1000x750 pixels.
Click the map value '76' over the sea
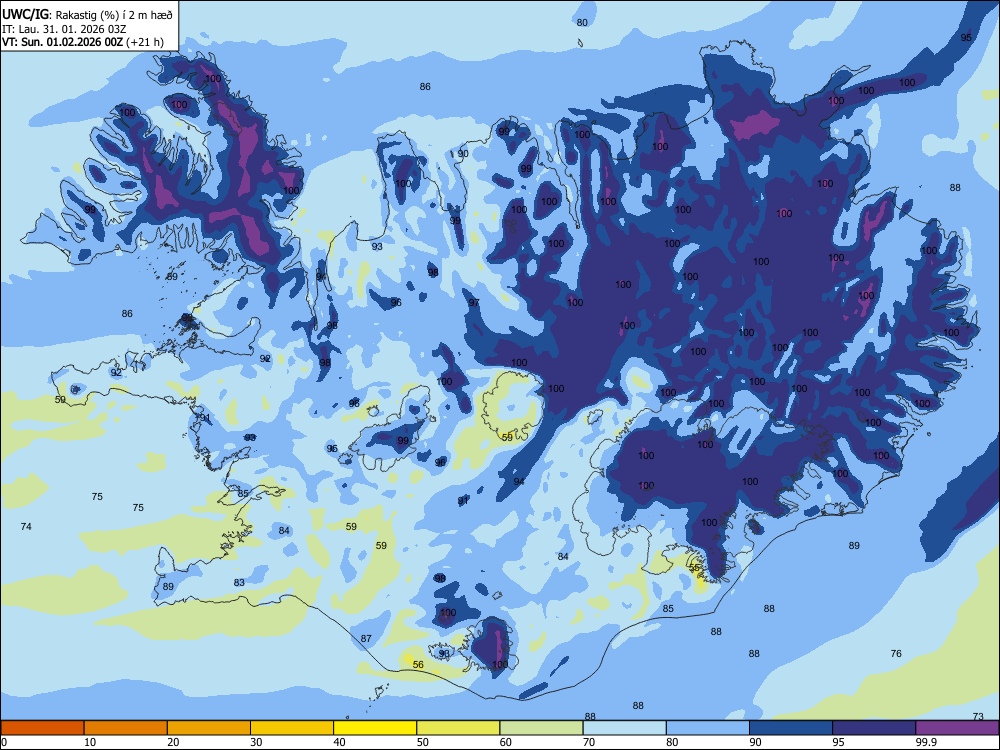pyautogui.click(x=896, y=653)
